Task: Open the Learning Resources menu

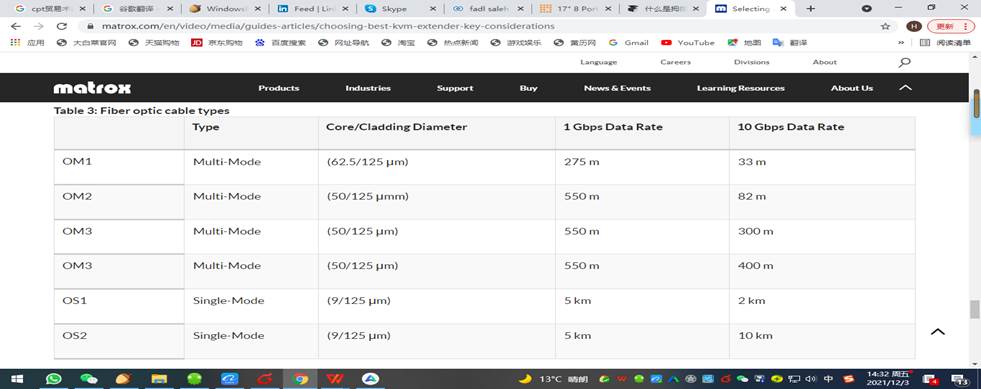Action: [x=741, y=88]
